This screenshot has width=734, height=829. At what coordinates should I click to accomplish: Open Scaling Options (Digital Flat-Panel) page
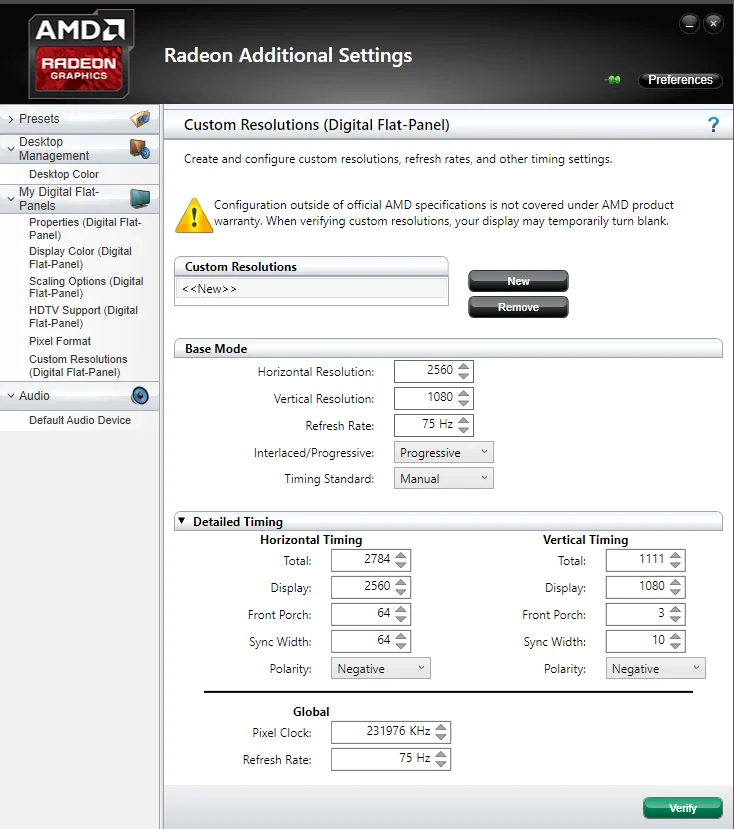tap(86, 287)
